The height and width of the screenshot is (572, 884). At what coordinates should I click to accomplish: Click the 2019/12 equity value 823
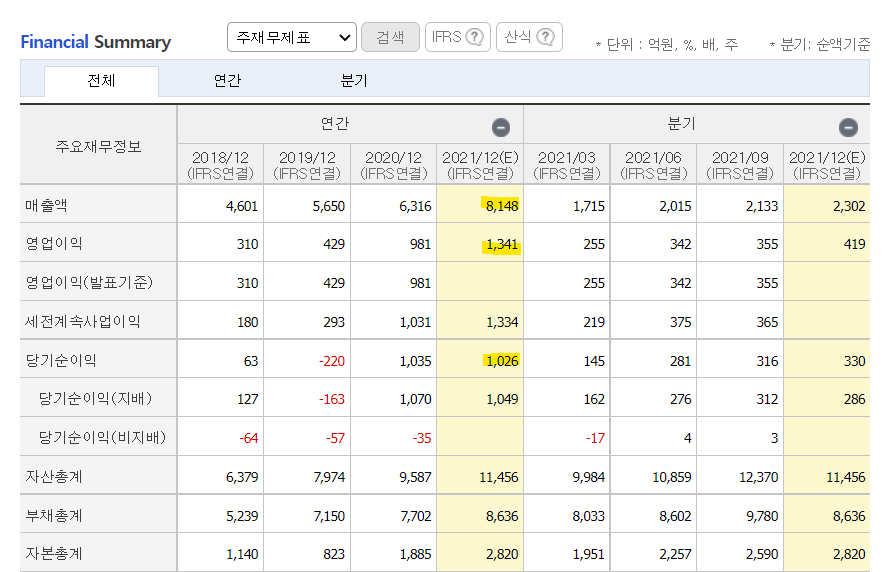[x=334, y=555]
